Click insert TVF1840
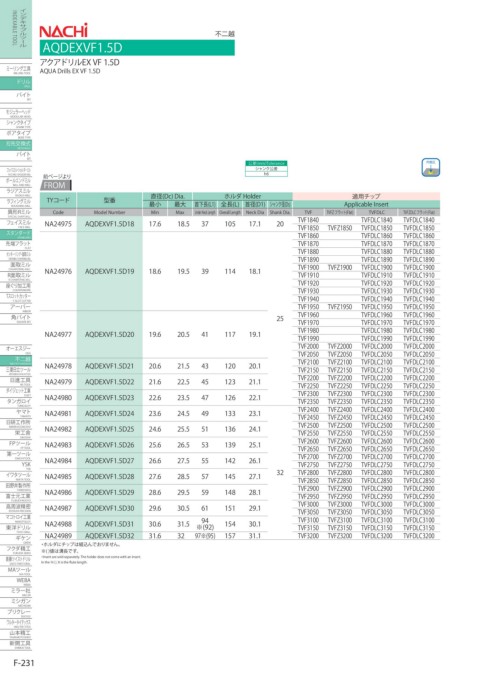This screenshot has width=480, height=677. pyautogui.click(x=308, y=220)
